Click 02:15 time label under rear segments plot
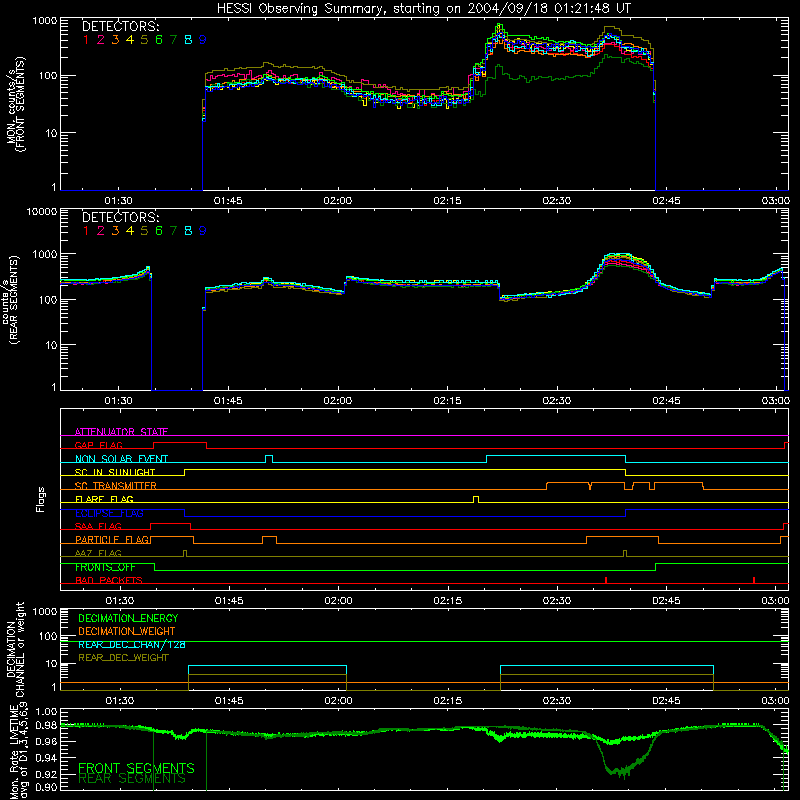 point(447,401)
